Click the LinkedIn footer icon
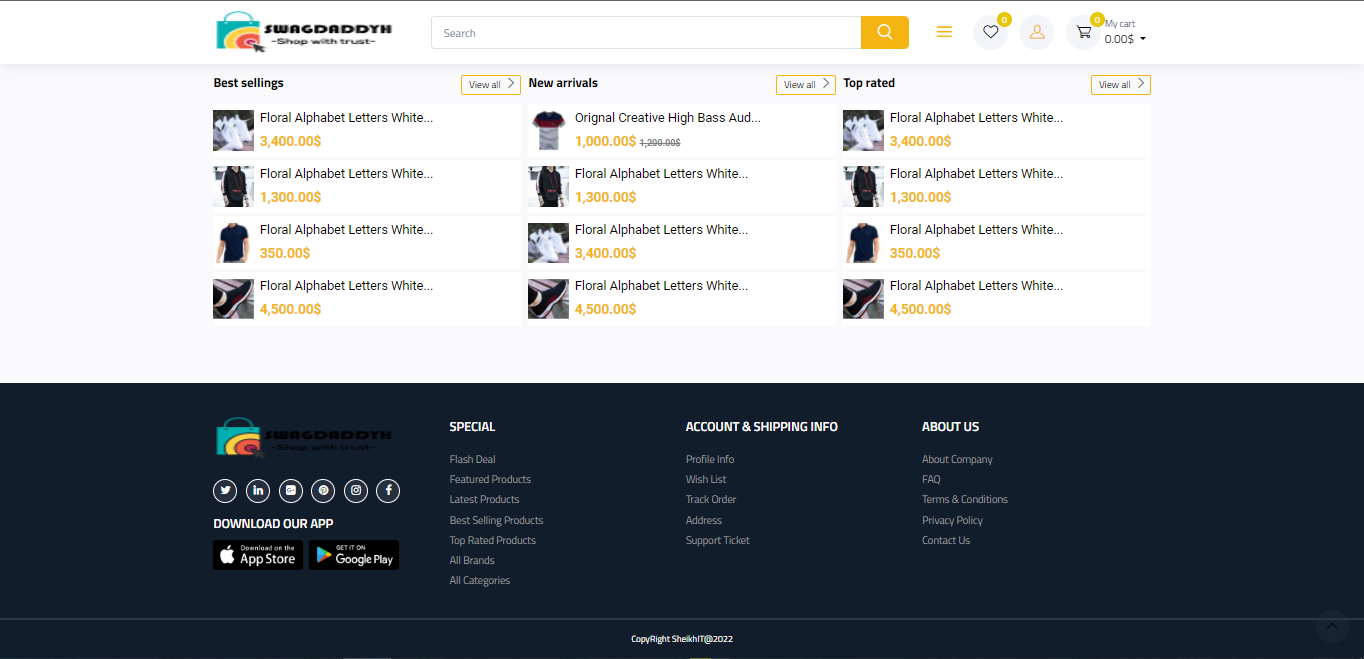The image size is (1364, 659). (x=258, y=490)
